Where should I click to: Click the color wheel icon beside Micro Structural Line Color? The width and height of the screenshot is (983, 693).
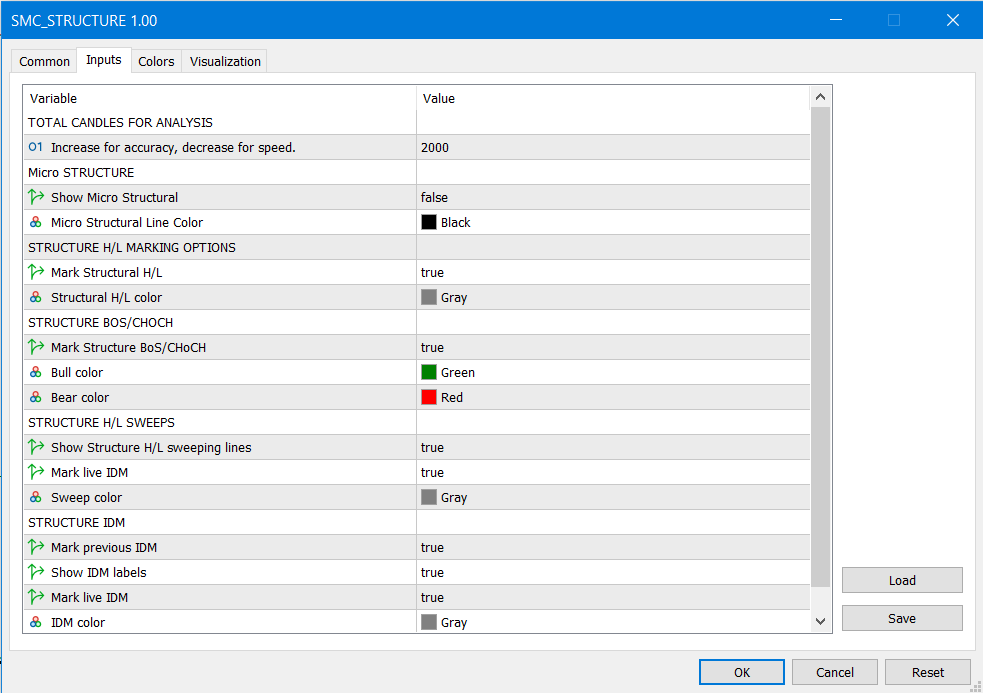pos(36,222)
